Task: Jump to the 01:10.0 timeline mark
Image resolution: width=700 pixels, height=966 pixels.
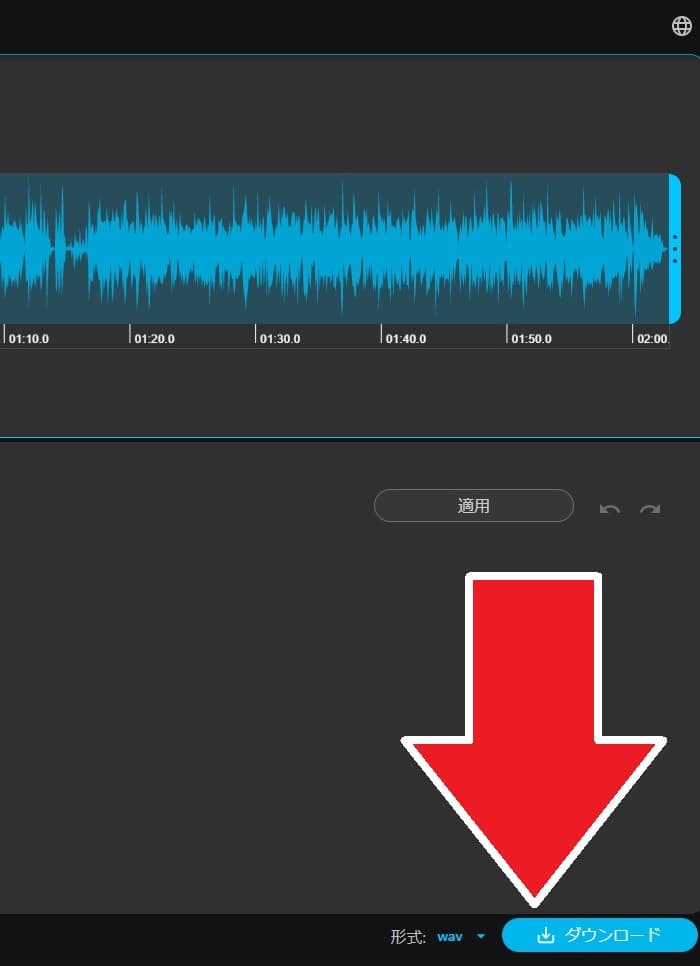Action: coord(28,339)
